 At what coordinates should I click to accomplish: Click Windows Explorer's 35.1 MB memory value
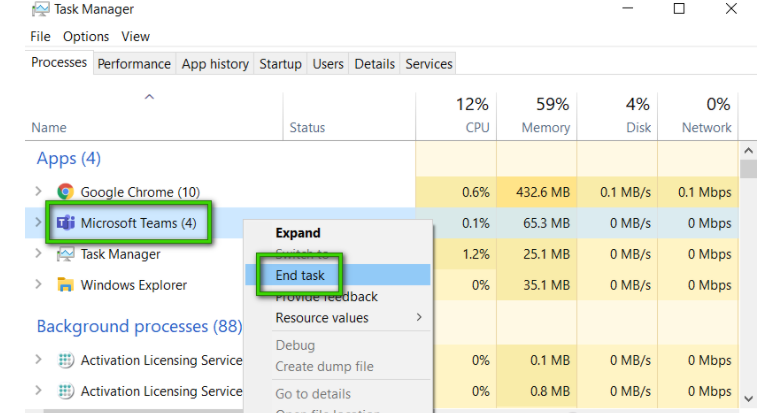pos(546,285)
